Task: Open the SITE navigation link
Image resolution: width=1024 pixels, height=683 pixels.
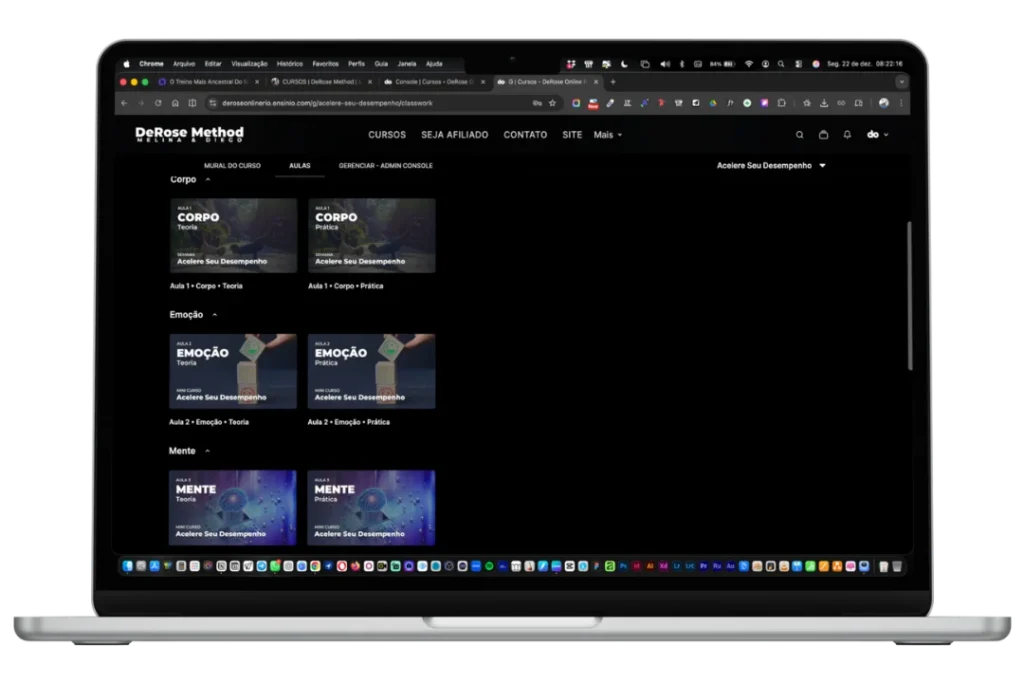Action: point(572,135)
